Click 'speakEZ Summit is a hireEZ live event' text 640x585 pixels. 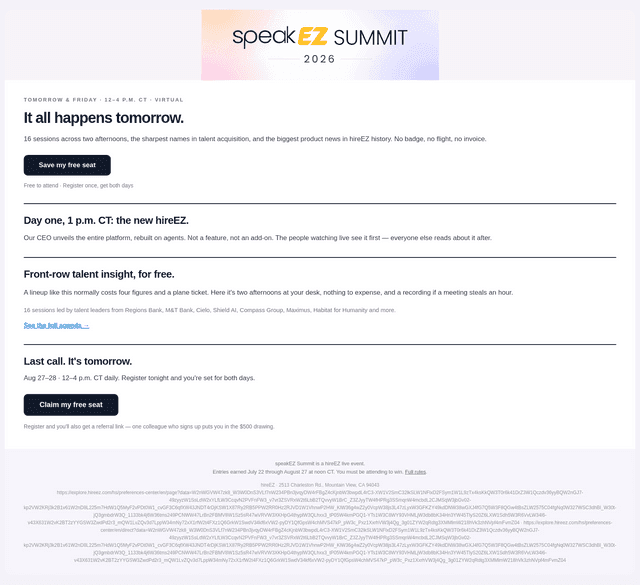pyautogui.click(x=320, y=464)
